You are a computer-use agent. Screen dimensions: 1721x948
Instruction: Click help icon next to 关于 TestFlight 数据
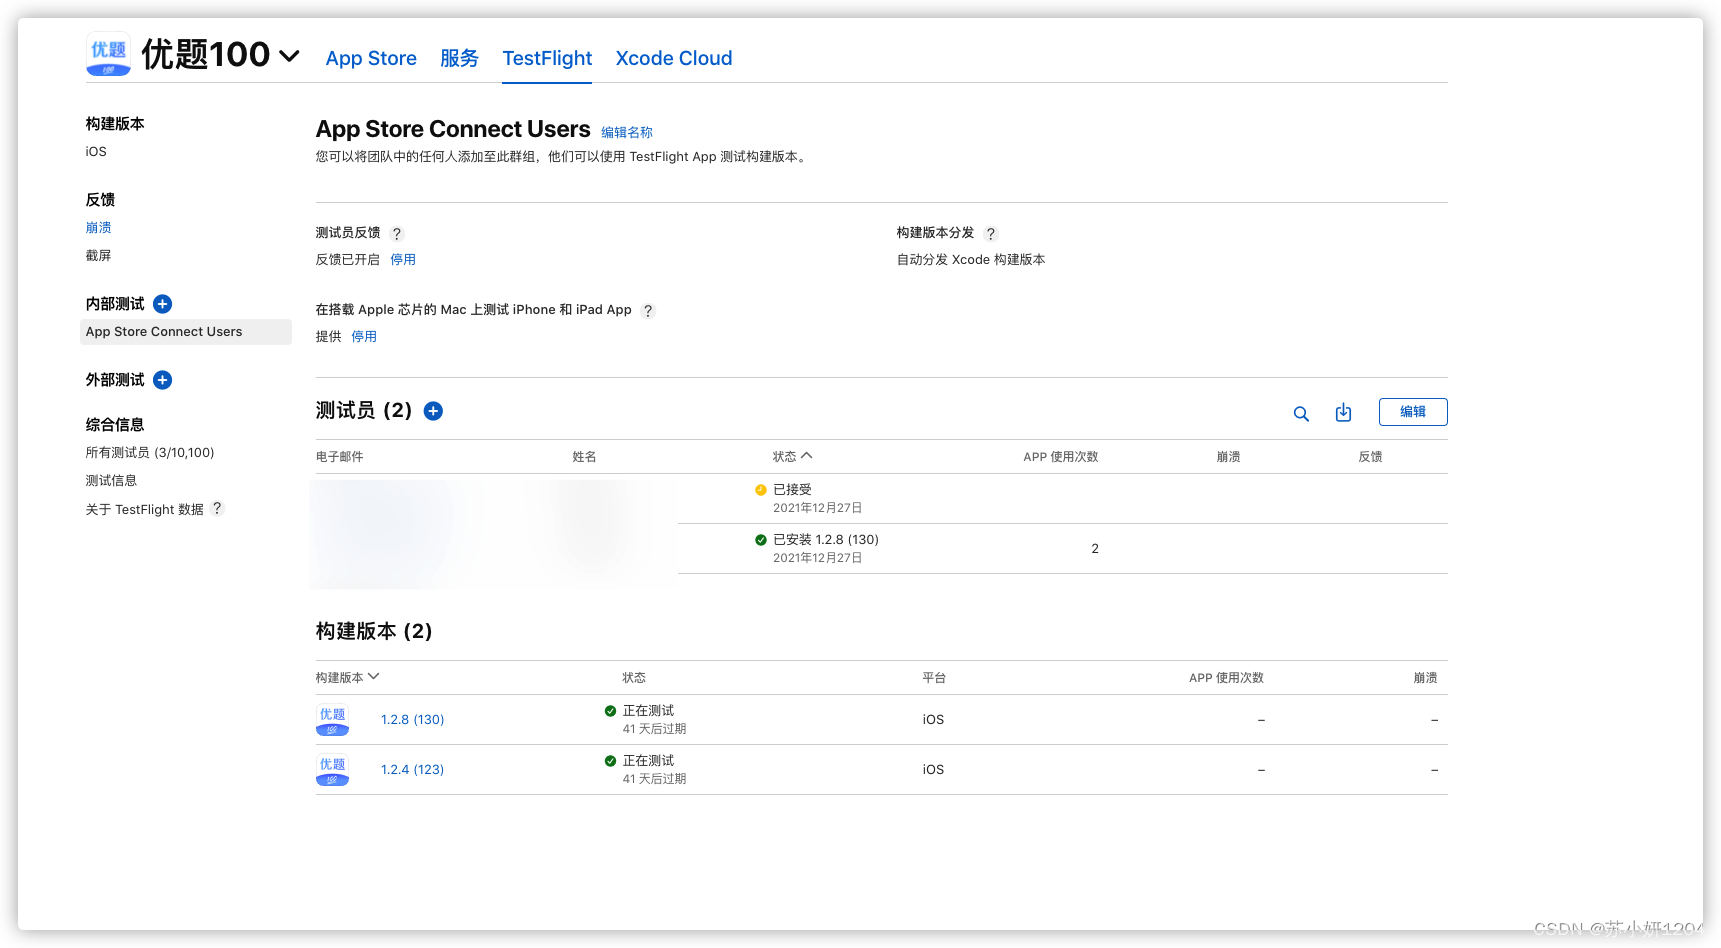217,508
